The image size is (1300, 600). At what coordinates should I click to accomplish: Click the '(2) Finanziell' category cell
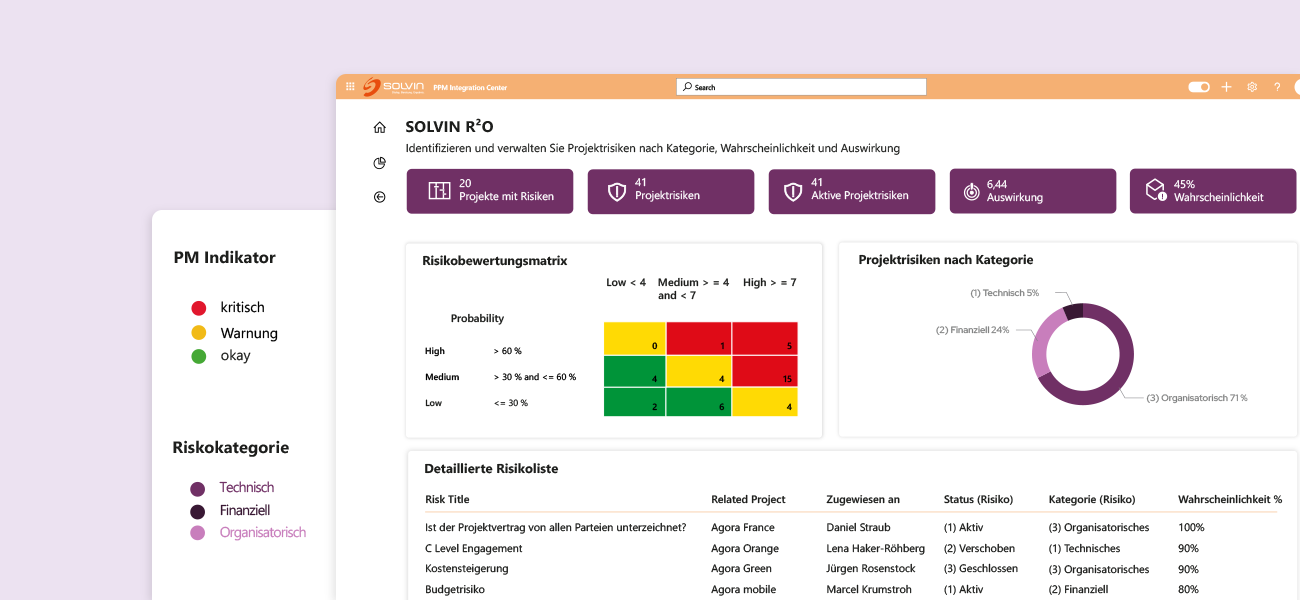(x=1078, y=590)
